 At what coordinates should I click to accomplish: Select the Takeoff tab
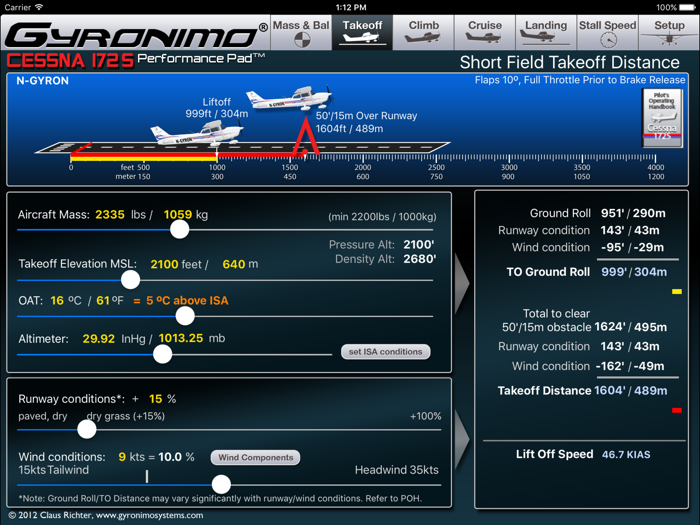point(362,33)
